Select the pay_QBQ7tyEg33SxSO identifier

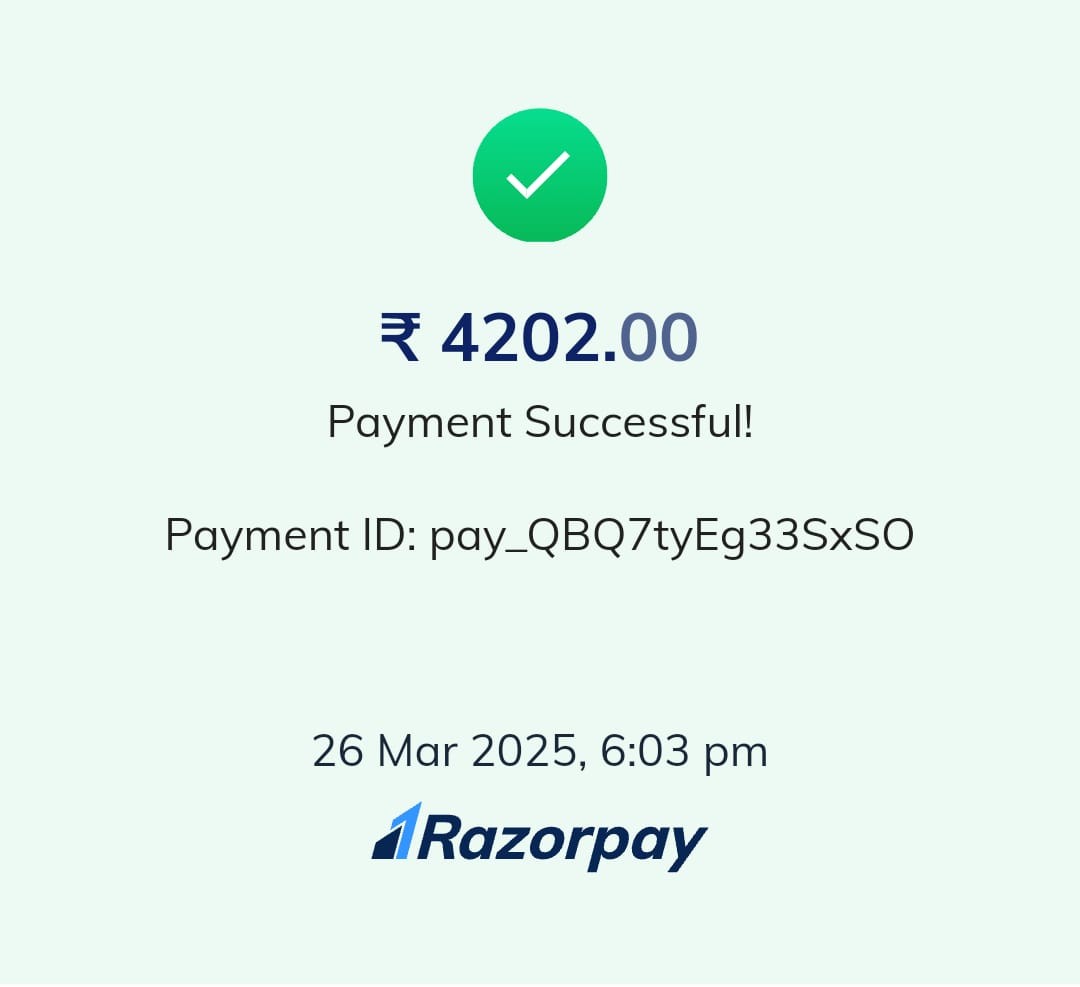click(x=672, y=536)
